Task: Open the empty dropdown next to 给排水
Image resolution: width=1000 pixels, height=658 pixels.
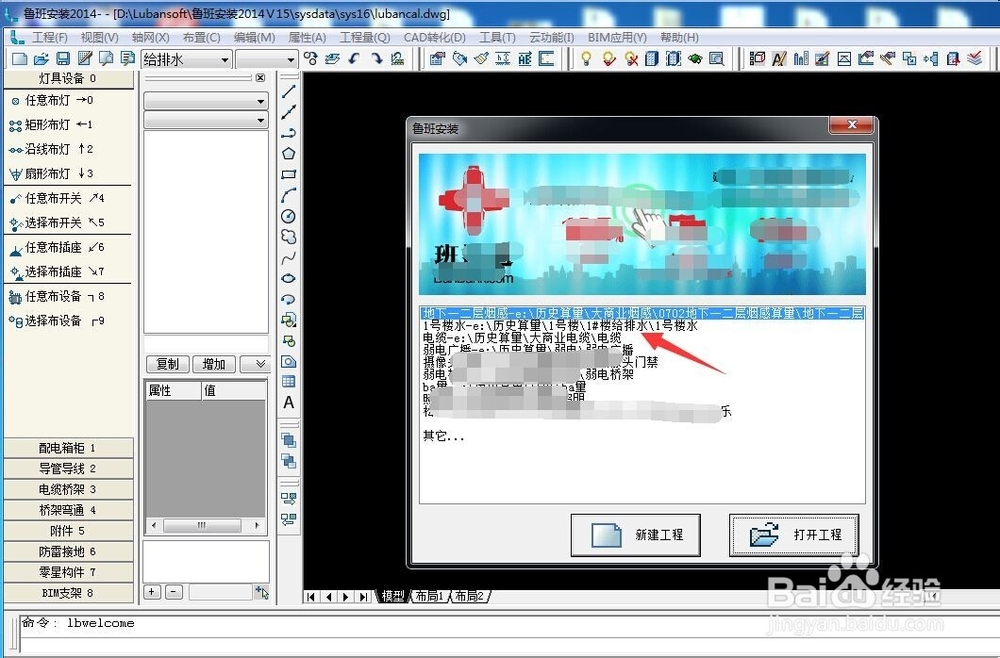Action: (267, 59)
